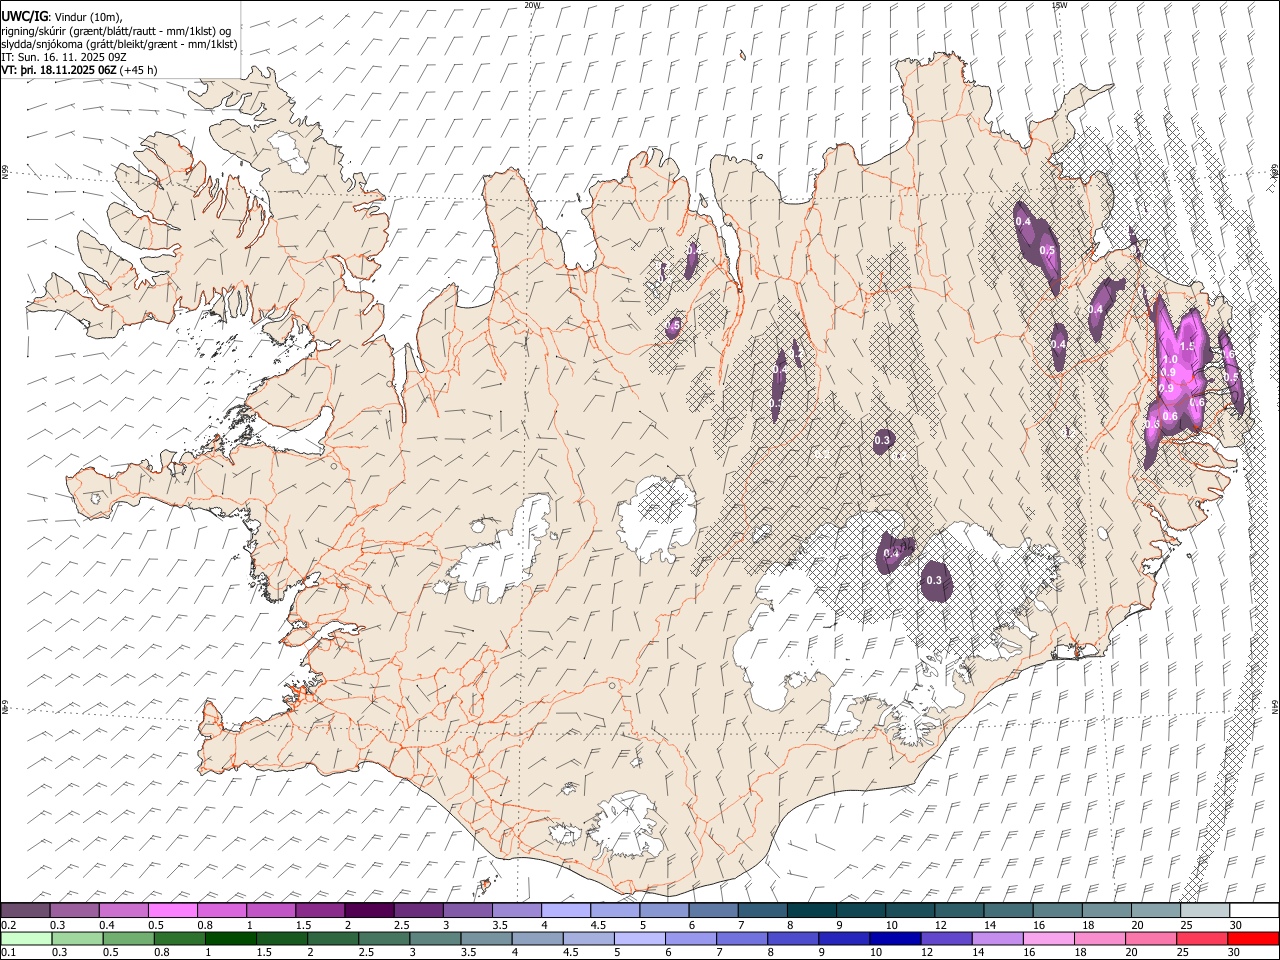Image resolution: width=1280 pixels, height=960 pixels.
Task: Pick the white last swatch of upper legend row
Action: (x=1253, y=910)
